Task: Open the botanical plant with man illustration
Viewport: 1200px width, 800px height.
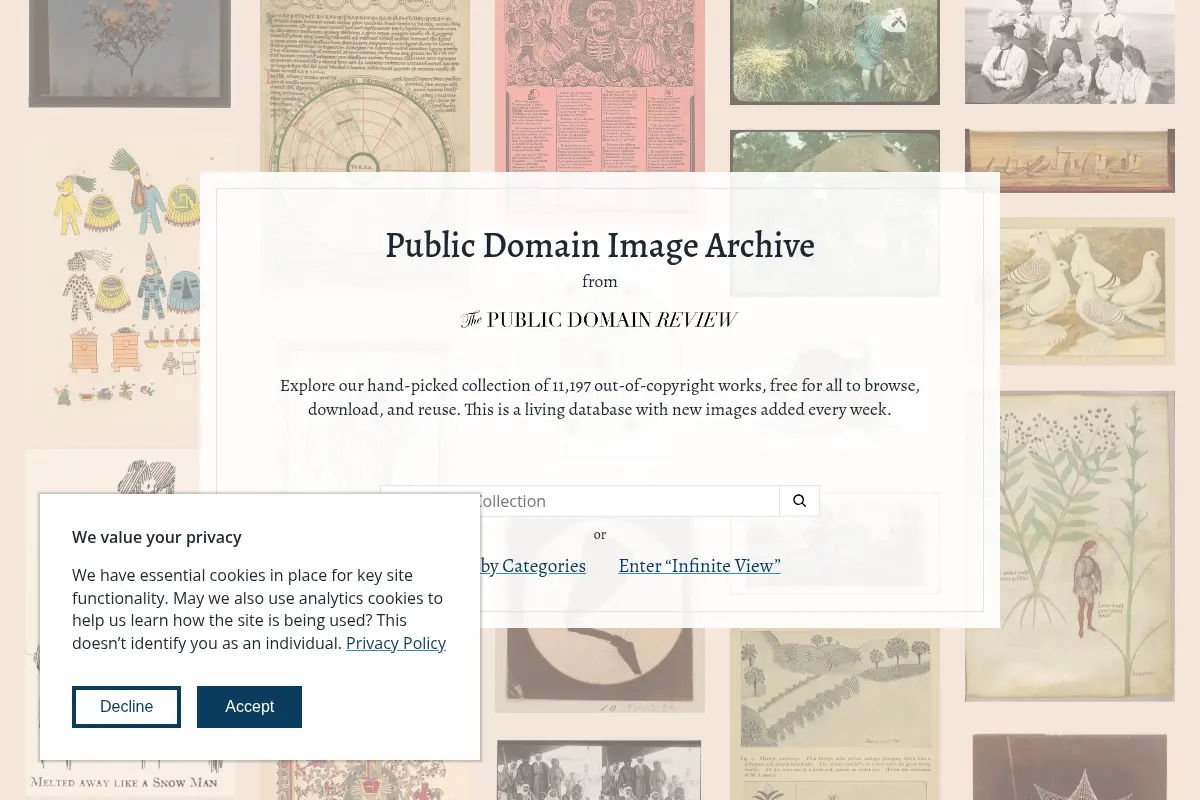Action: (x=1070, y=546)
